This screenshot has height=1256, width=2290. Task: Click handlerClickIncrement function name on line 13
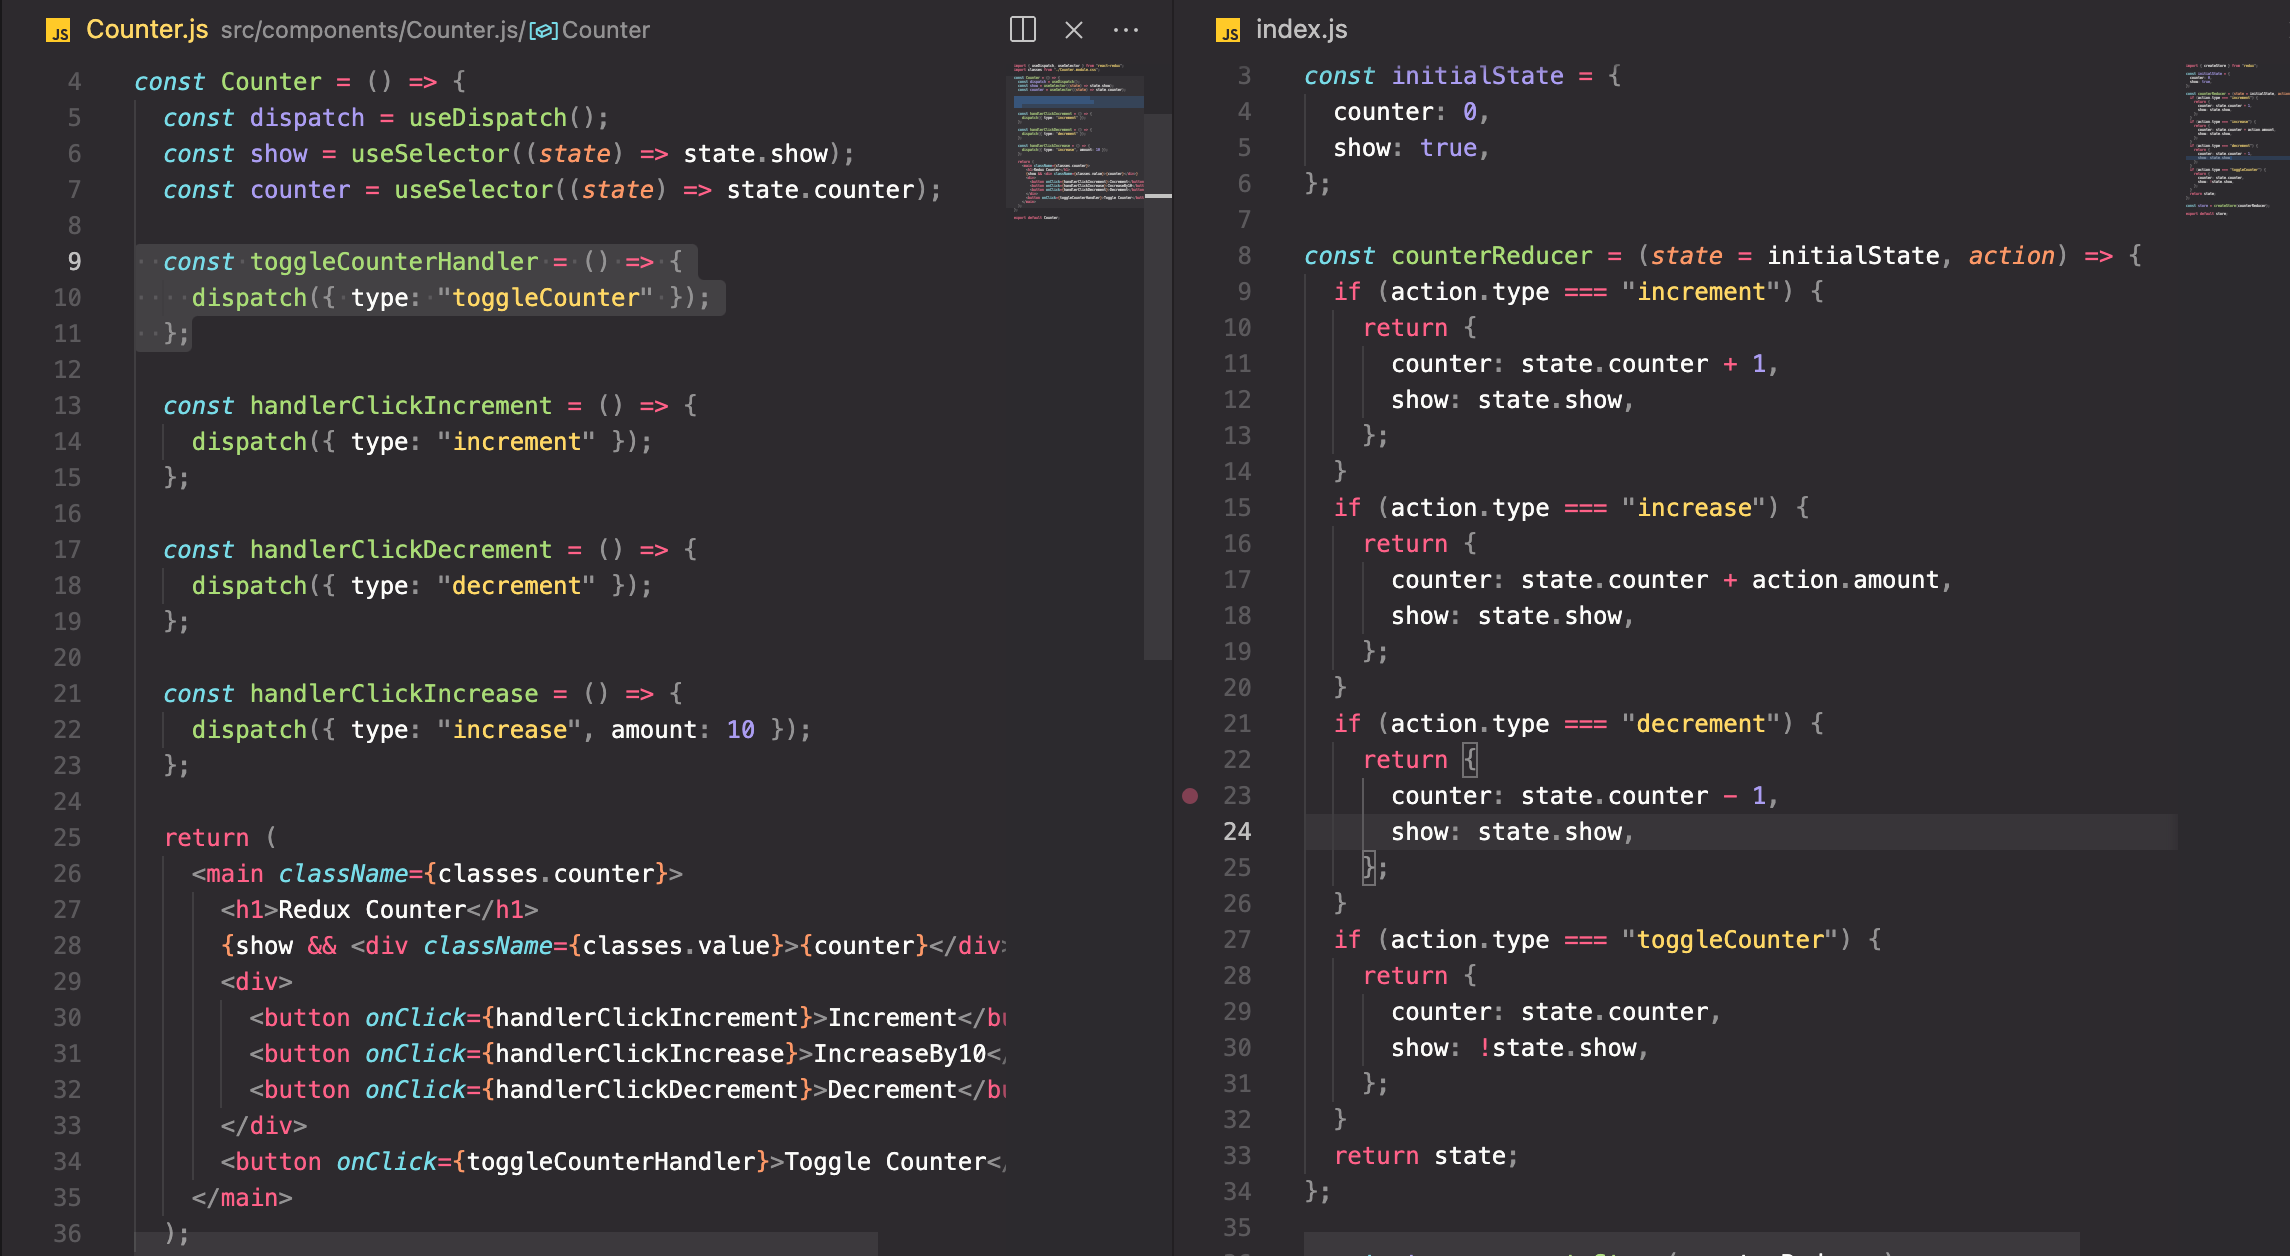pyautogui.click(x=400, y=406)
